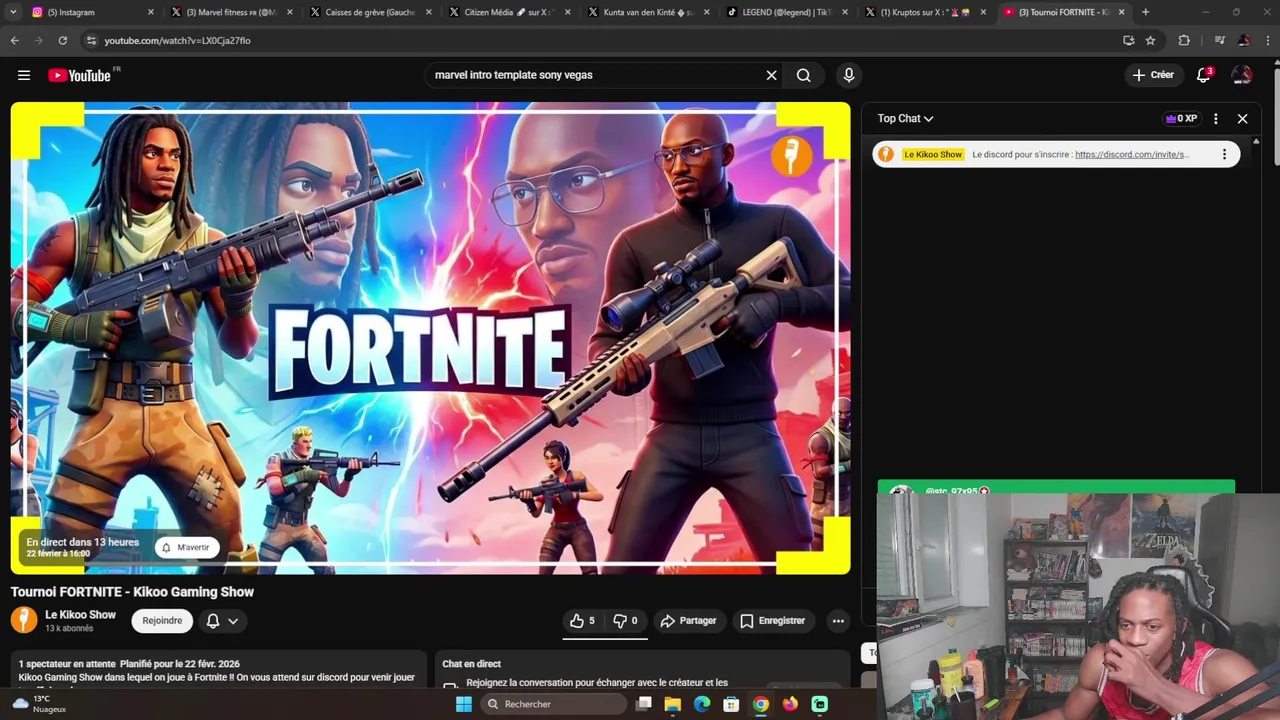Click the video title Tournoi FORTNITE
The image size is (1280, 720).
click(x=132, y=592)
